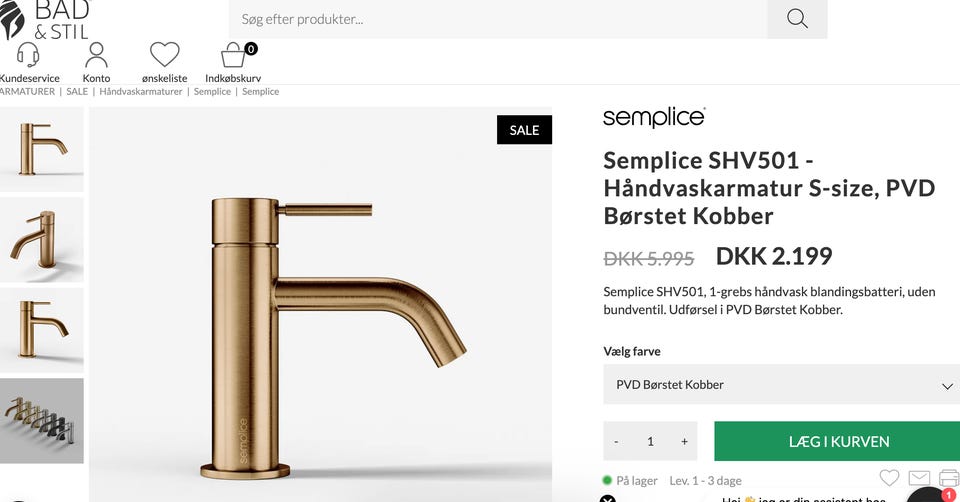Viewport: 960px width, 502px height.
Task: Expand the Vælg farve dropdown
Action: [x=781, y=385]
